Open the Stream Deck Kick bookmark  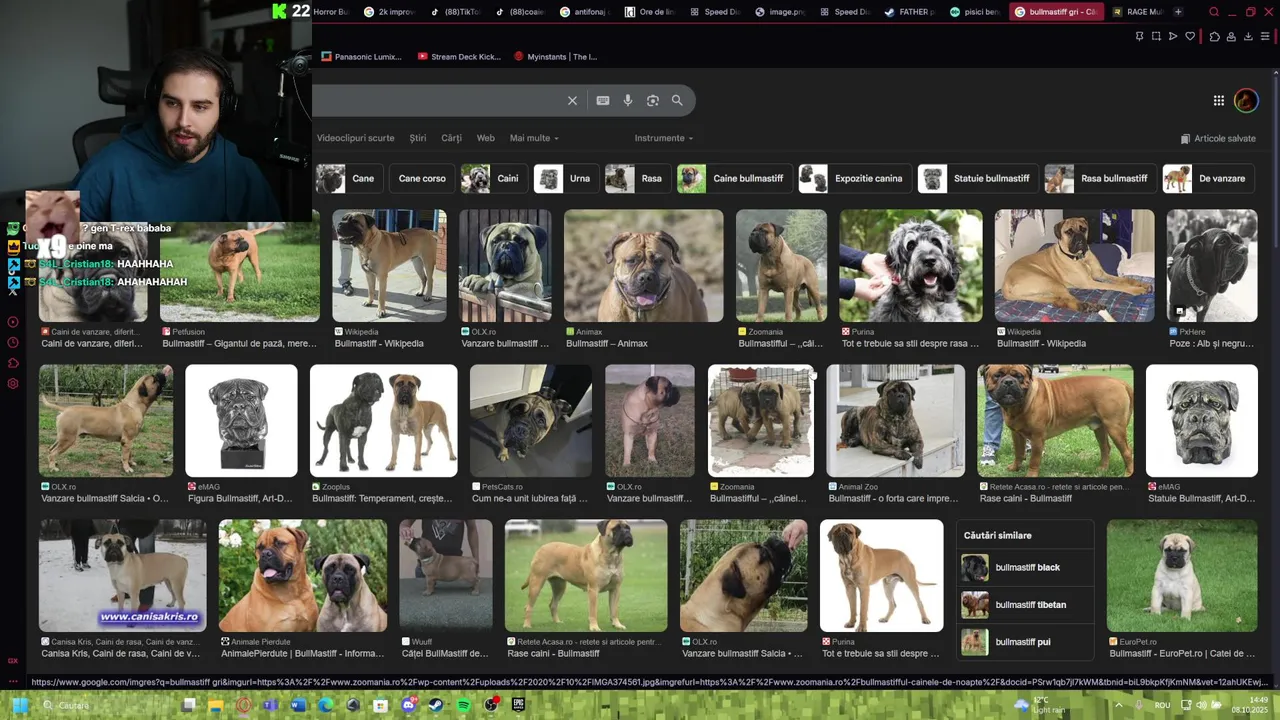(459, 57)
